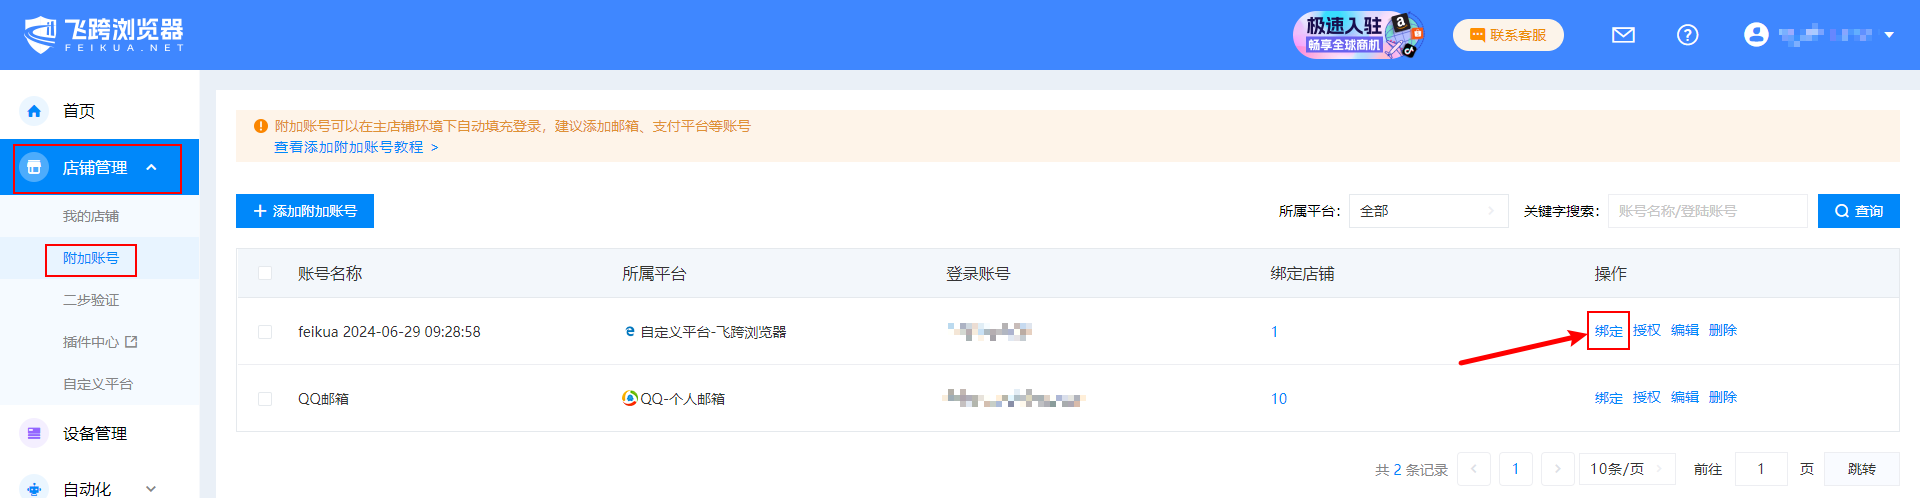Click 授权 for the QQ邮箱 account
Screen dimensions: 1920x498
[x=1646, y=397]
